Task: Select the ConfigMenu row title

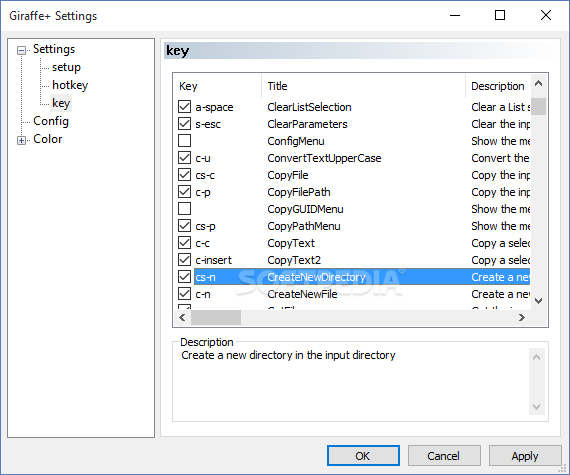Action: tap(296, 141)
